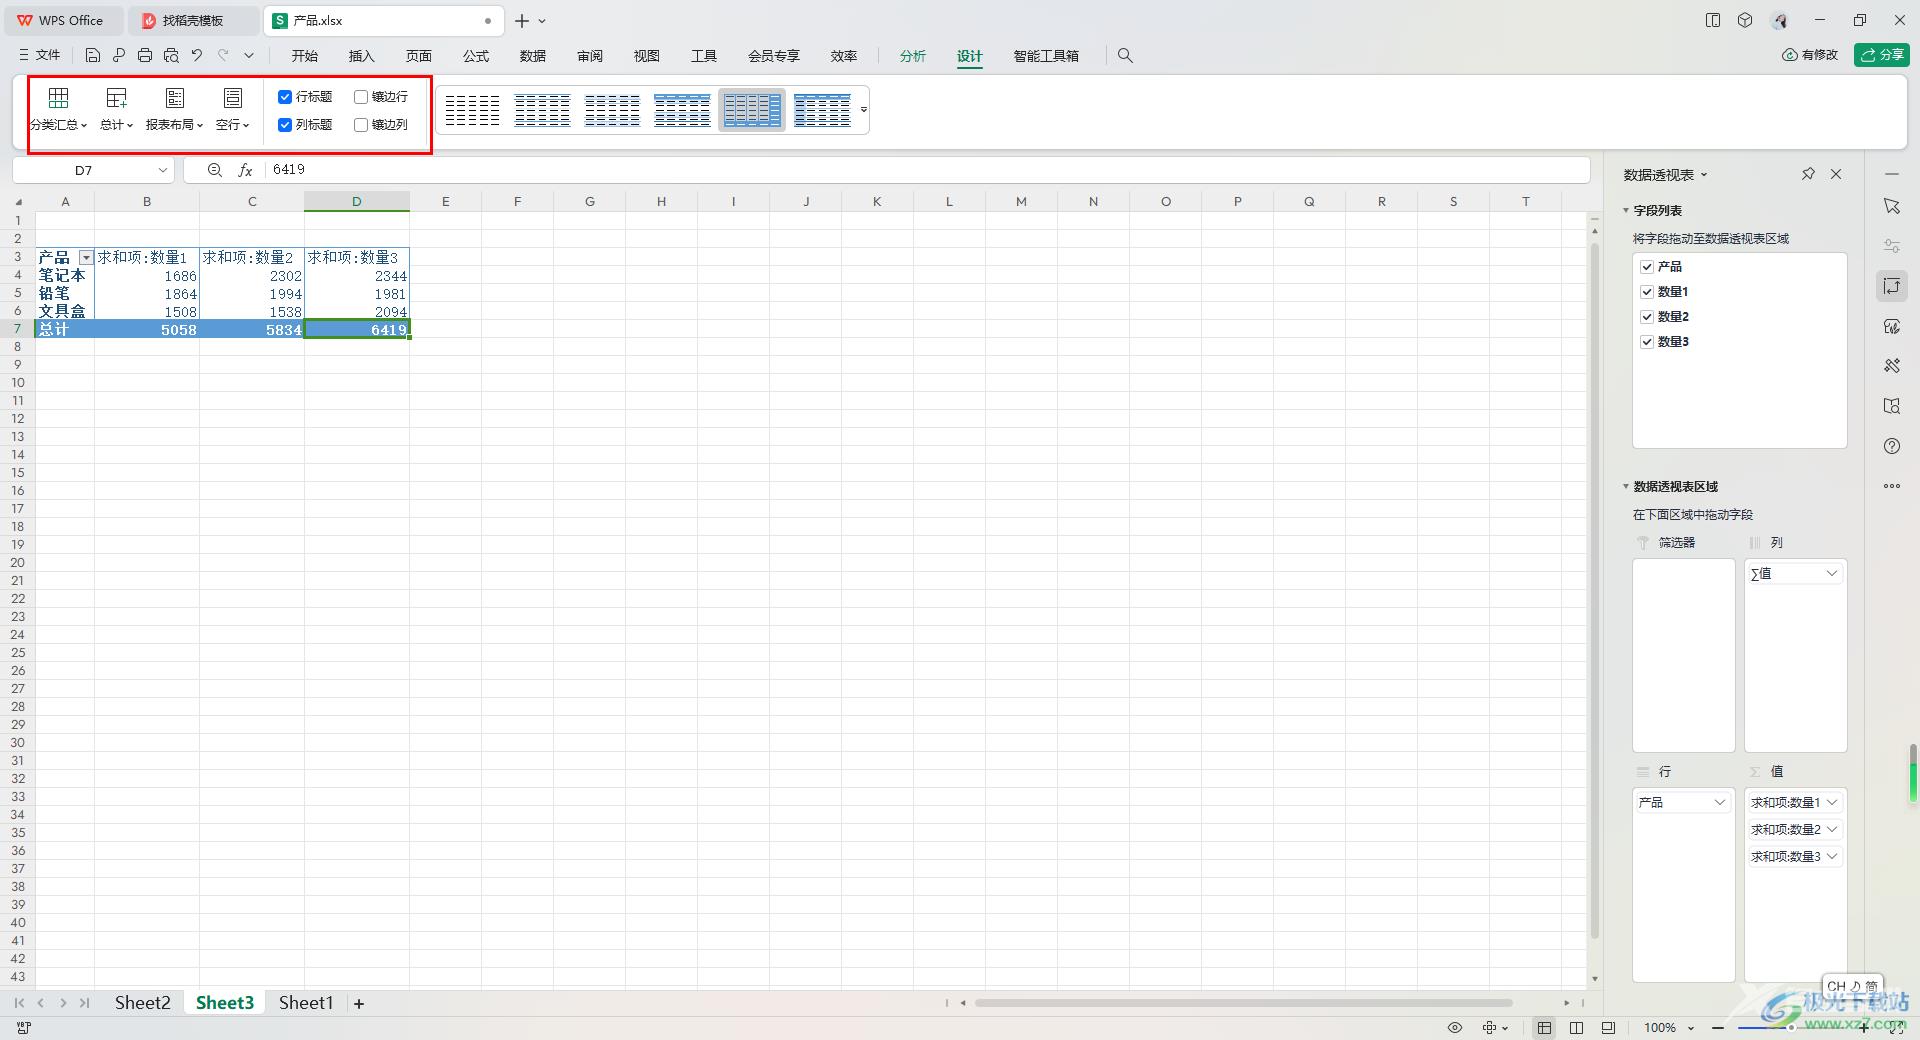
Task: Click the undo arrow icon
Action: click(x=197, y=56)
